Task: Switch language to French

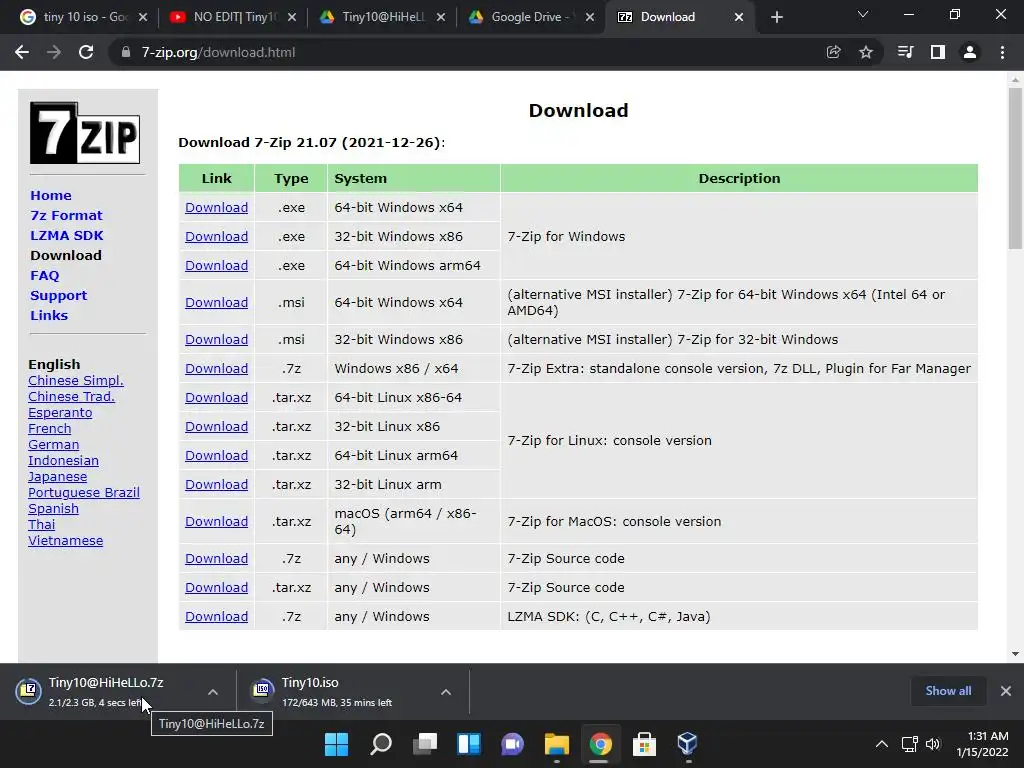Action: [x=50, y=428]
